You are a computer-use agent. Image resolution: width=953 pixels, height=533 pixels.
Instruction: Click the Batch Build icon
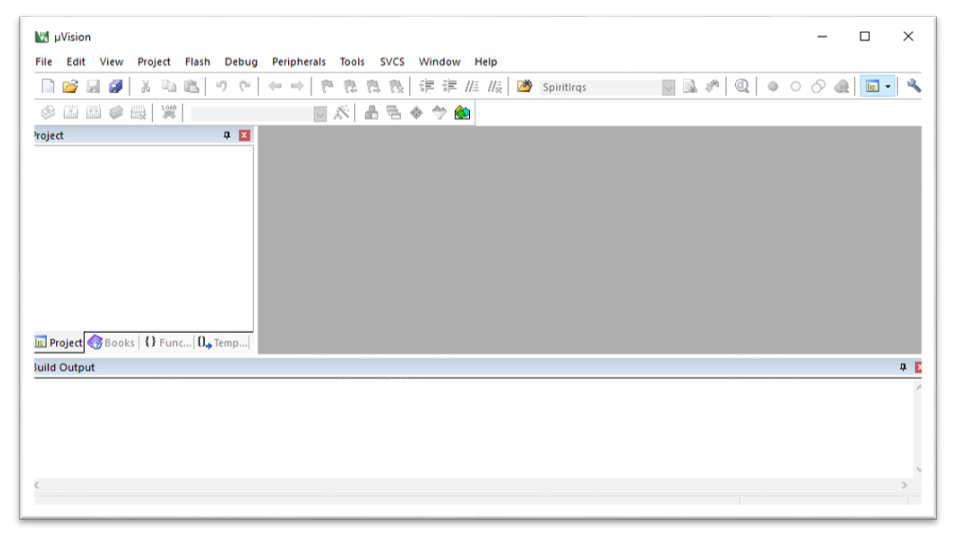(115, 112)
